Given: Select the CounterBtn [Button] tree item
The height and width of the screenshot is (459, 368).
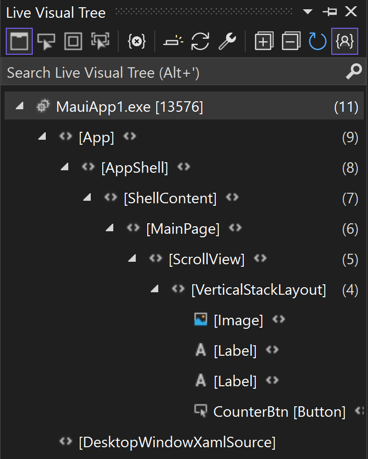Looking at the screenshot, I should pyautogui.click(x=279, y=412).
